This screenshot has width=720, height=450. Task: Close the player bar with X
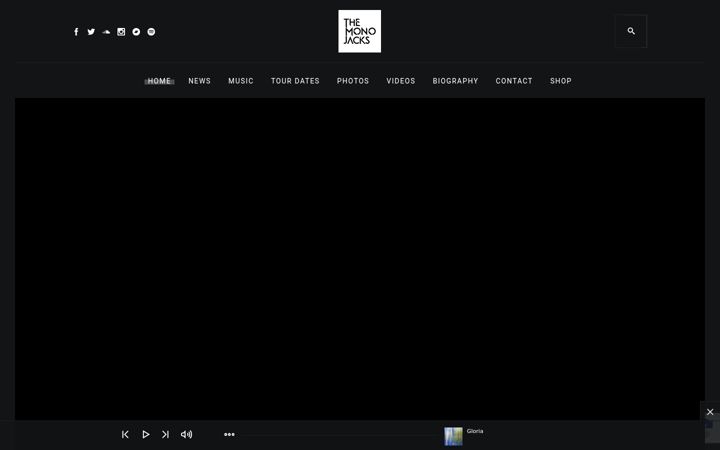point(710,412)
